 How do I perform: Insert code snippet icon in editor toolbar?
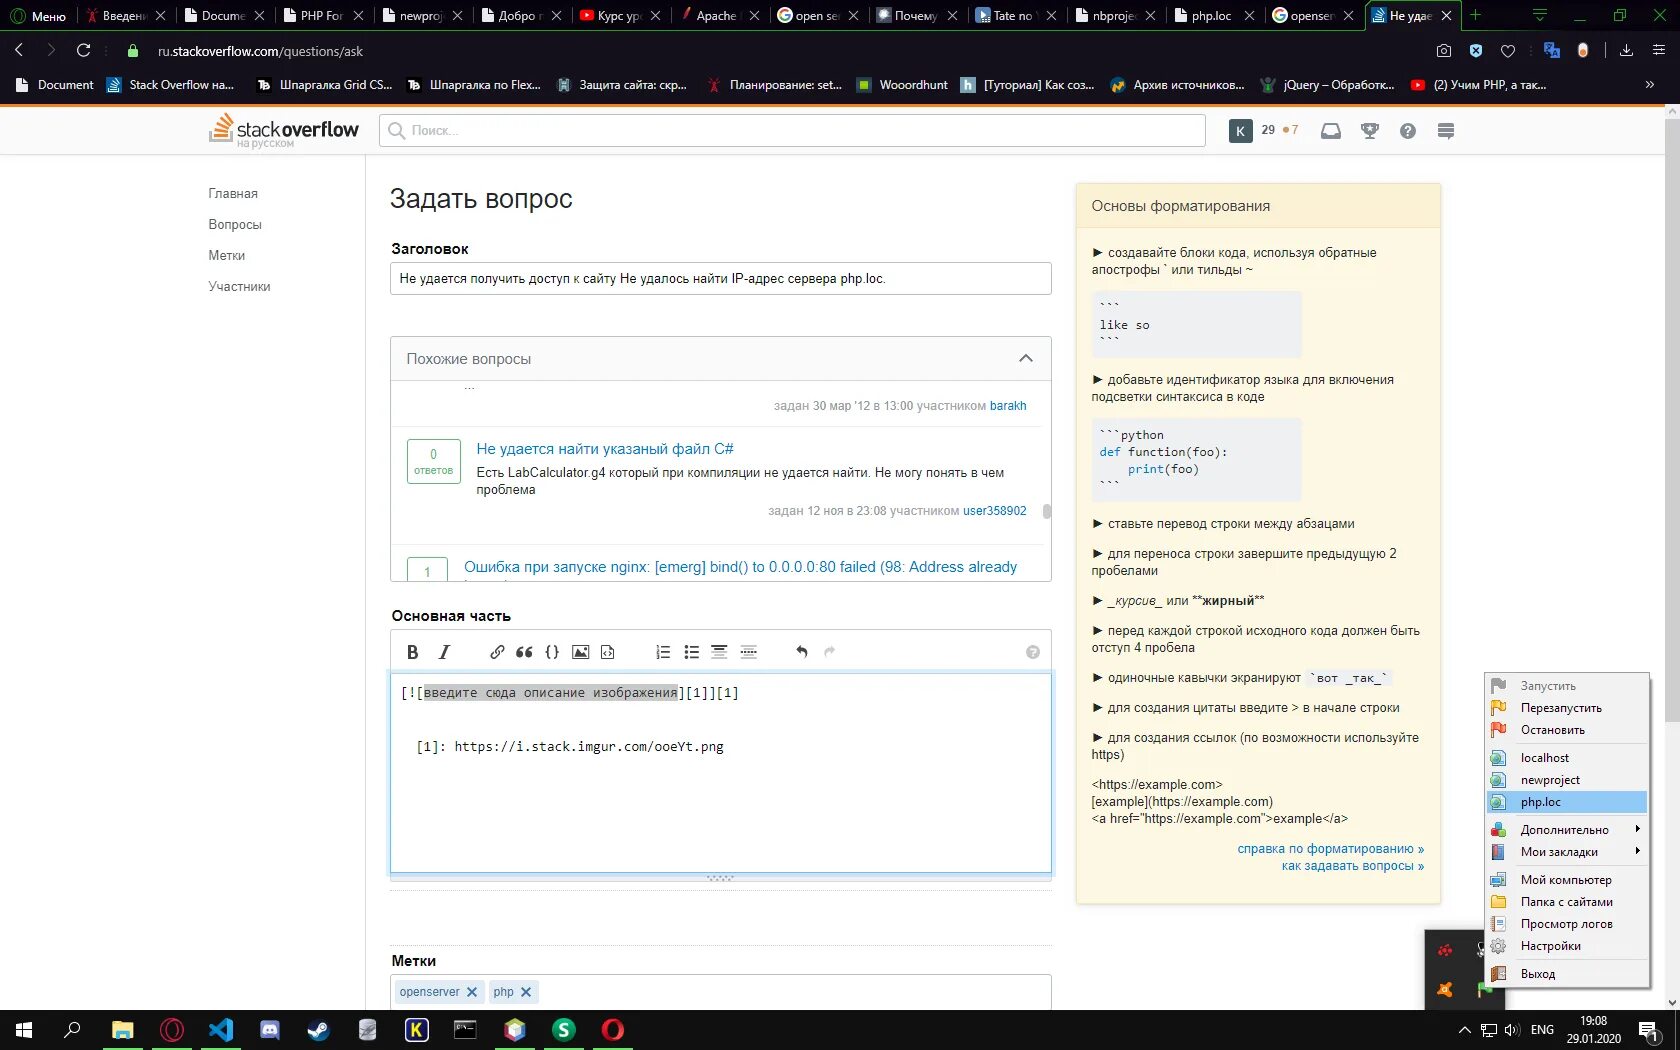click(x=607, y=652)
